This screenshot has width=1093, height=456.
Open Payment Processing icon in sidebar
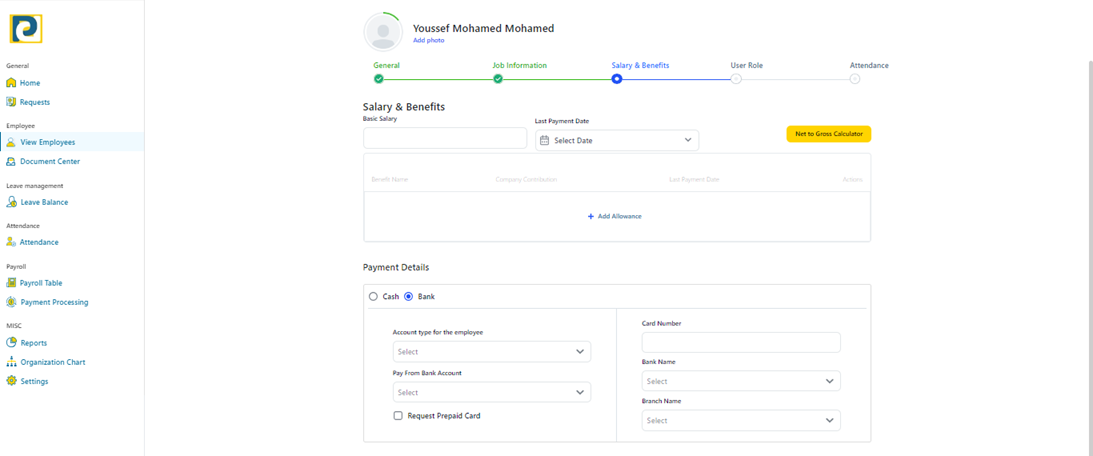click(11, 302)
